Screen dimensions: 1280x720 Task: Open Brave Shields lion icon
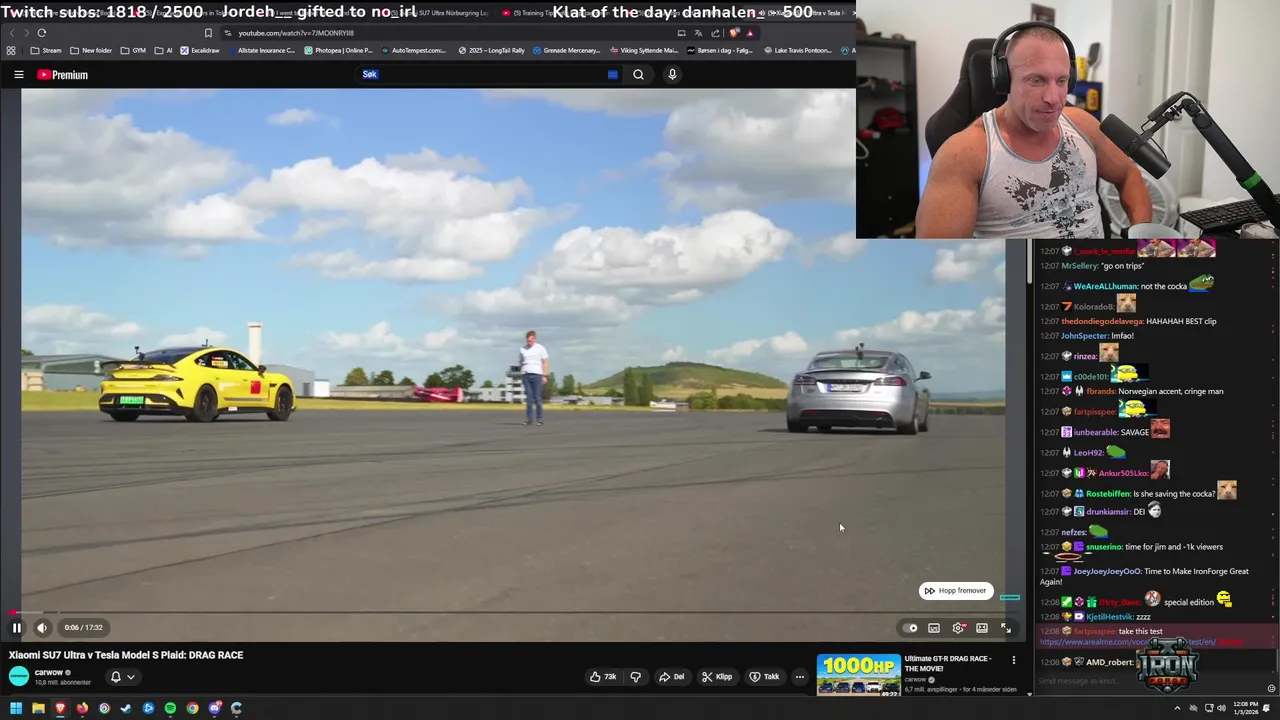(735, 33)
